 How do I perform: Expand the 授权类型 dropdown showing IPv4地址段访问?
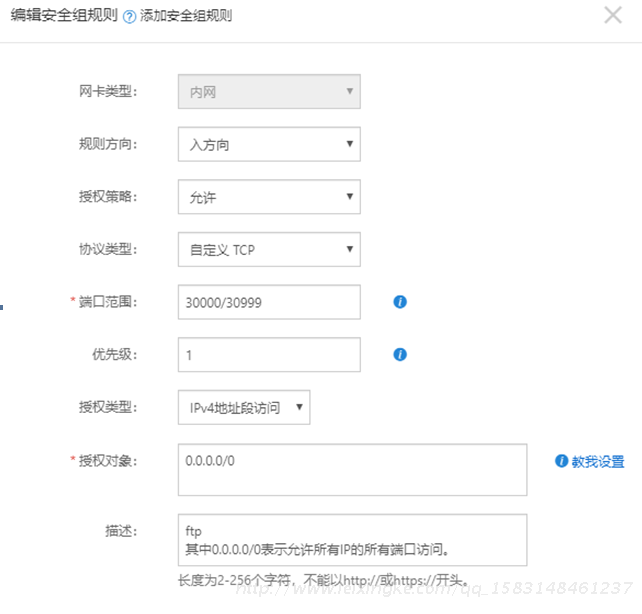pos(244,407)
